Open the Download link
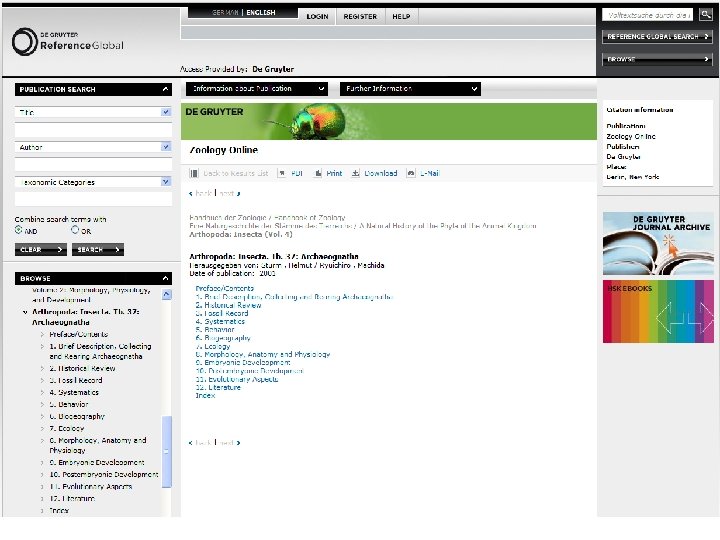This screenshot has width=720, height=540. point(381,173)
